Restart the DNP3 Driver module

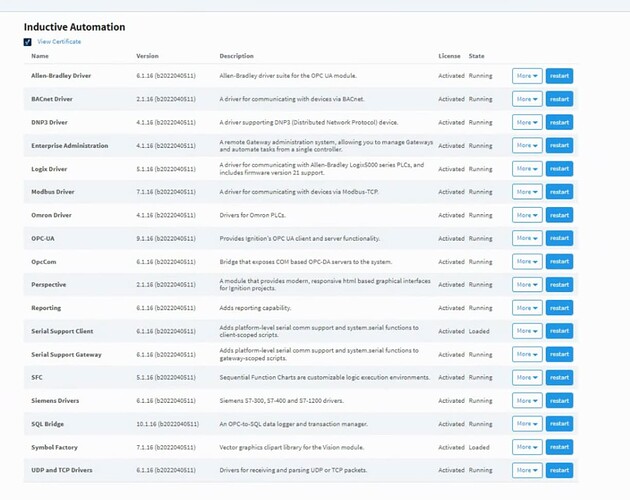559,122
